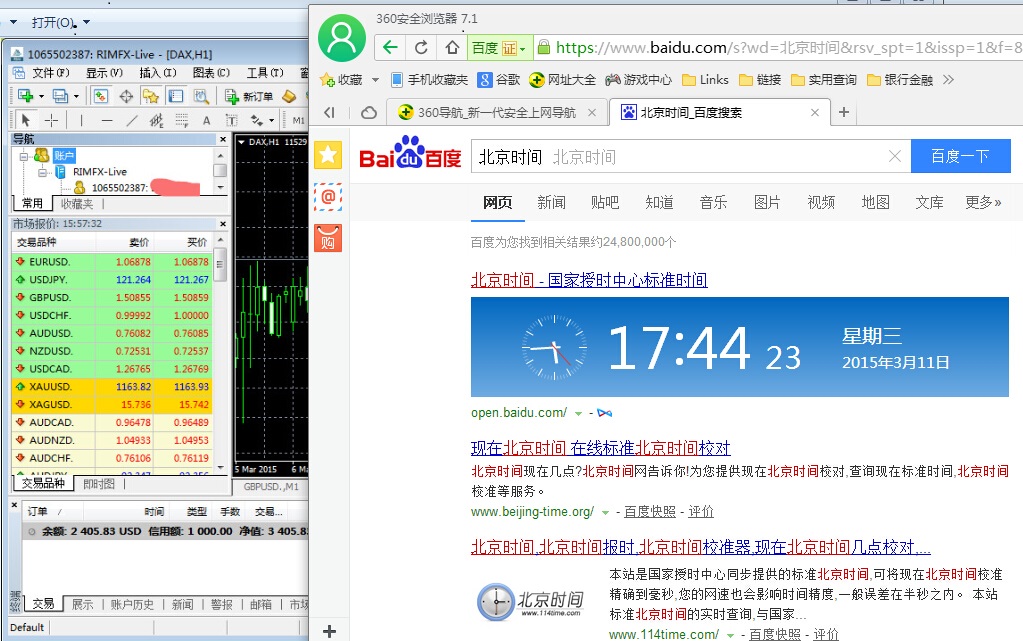Open the 显示(V) menu in MetaTrader
Viewport: 1023px width, 641px height.
pos(104,72)
